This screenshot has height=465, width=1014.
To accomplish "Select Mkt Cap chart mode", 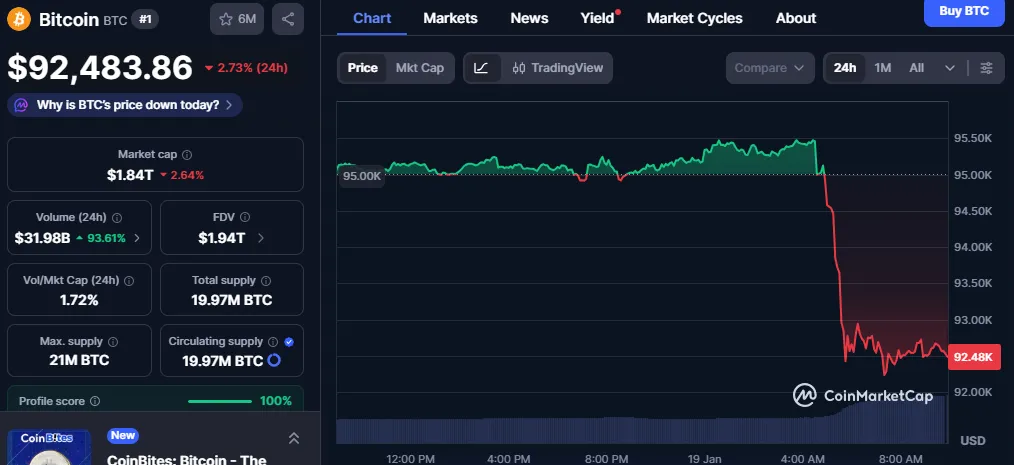I will click(x=420, y=68).
